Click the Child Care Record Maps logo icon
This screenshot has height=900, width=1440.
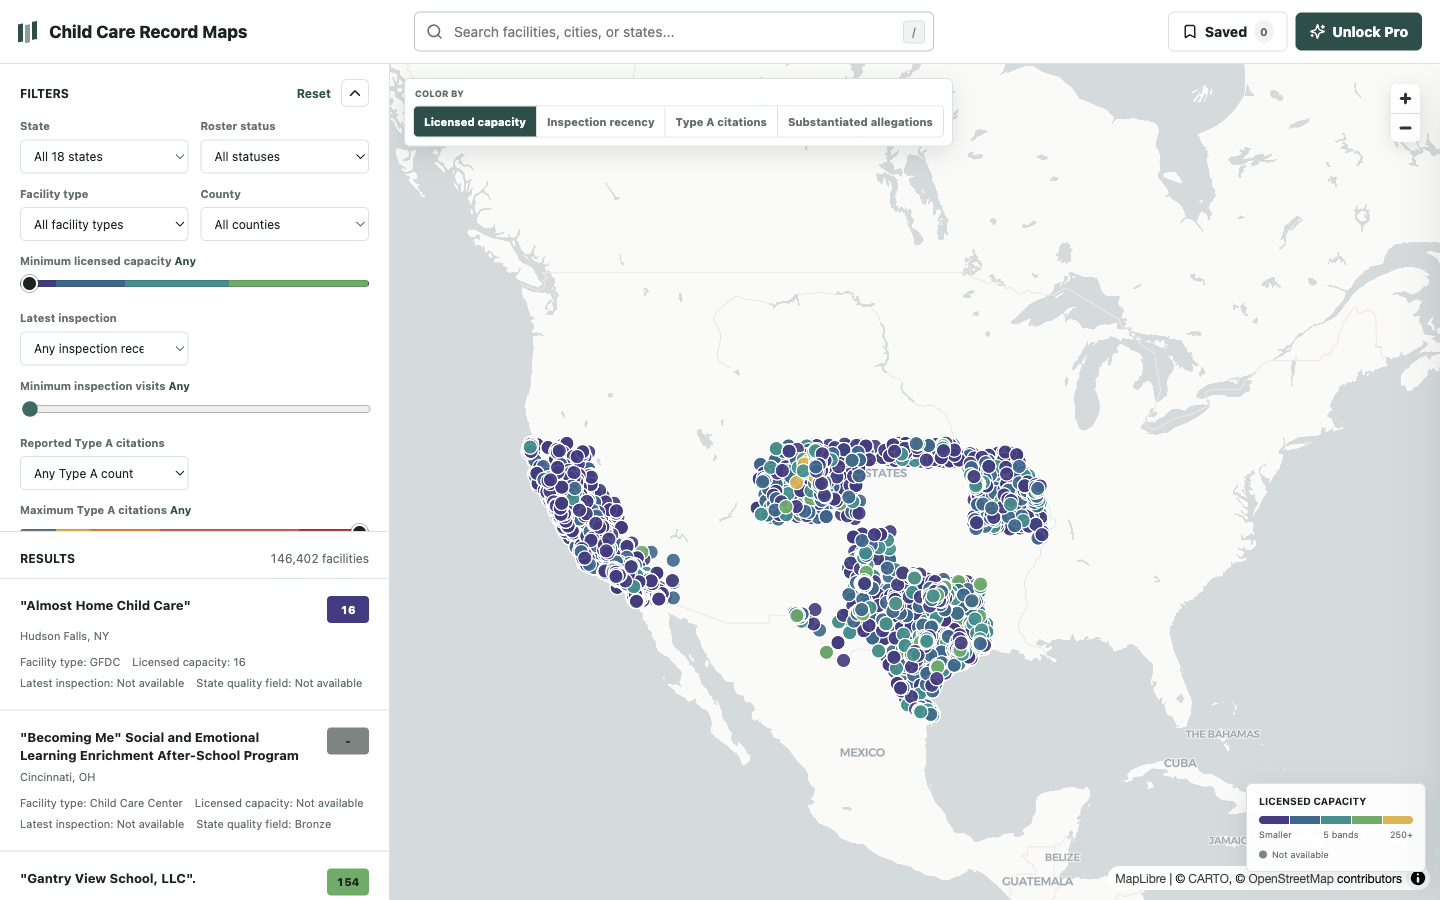coord(28,32)
